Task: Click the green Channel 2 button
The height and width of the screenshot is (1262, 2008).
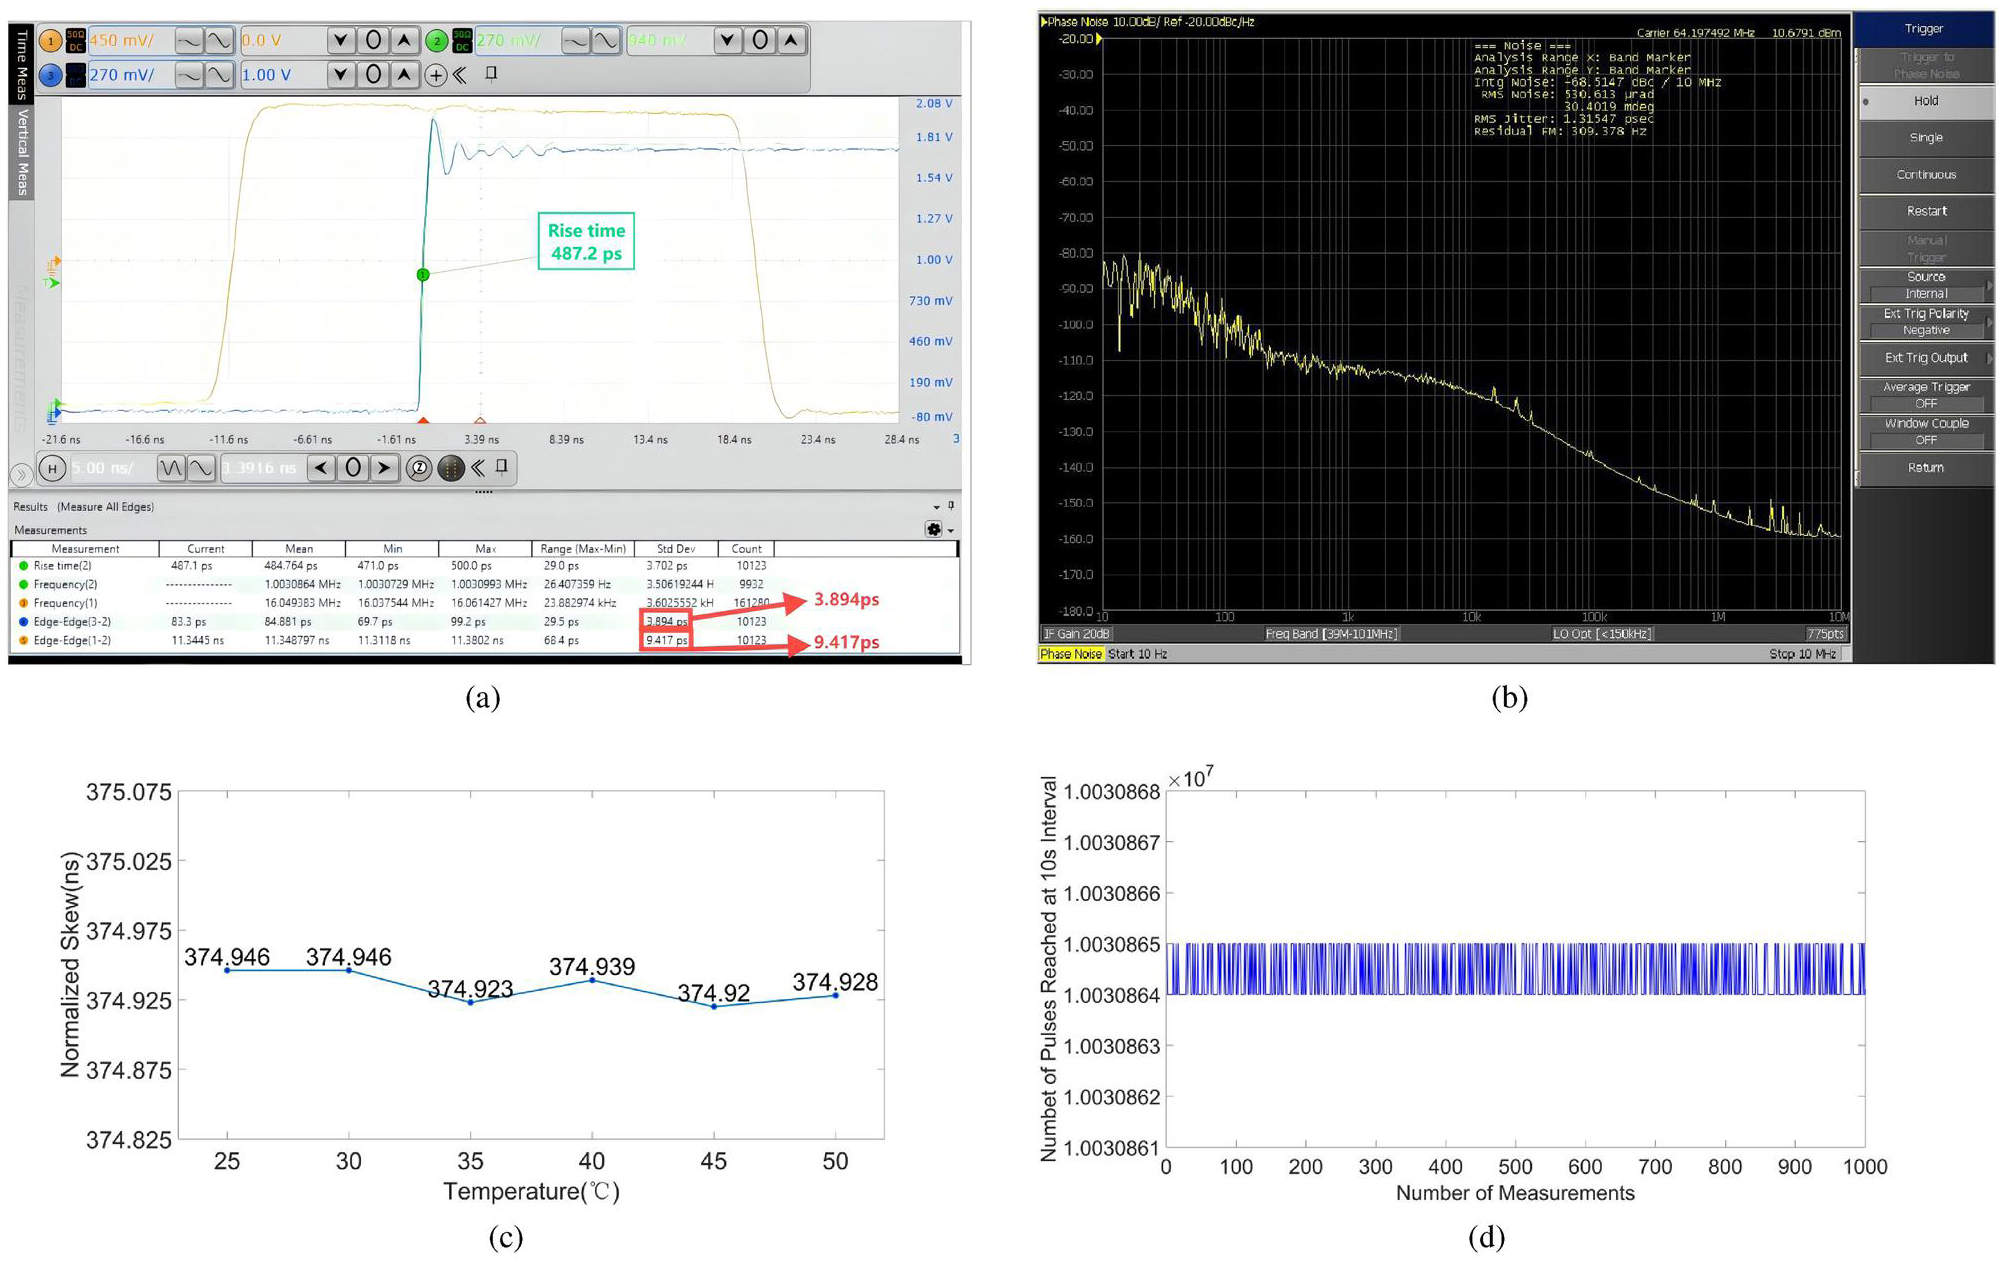Action: (x=436, y=41)
